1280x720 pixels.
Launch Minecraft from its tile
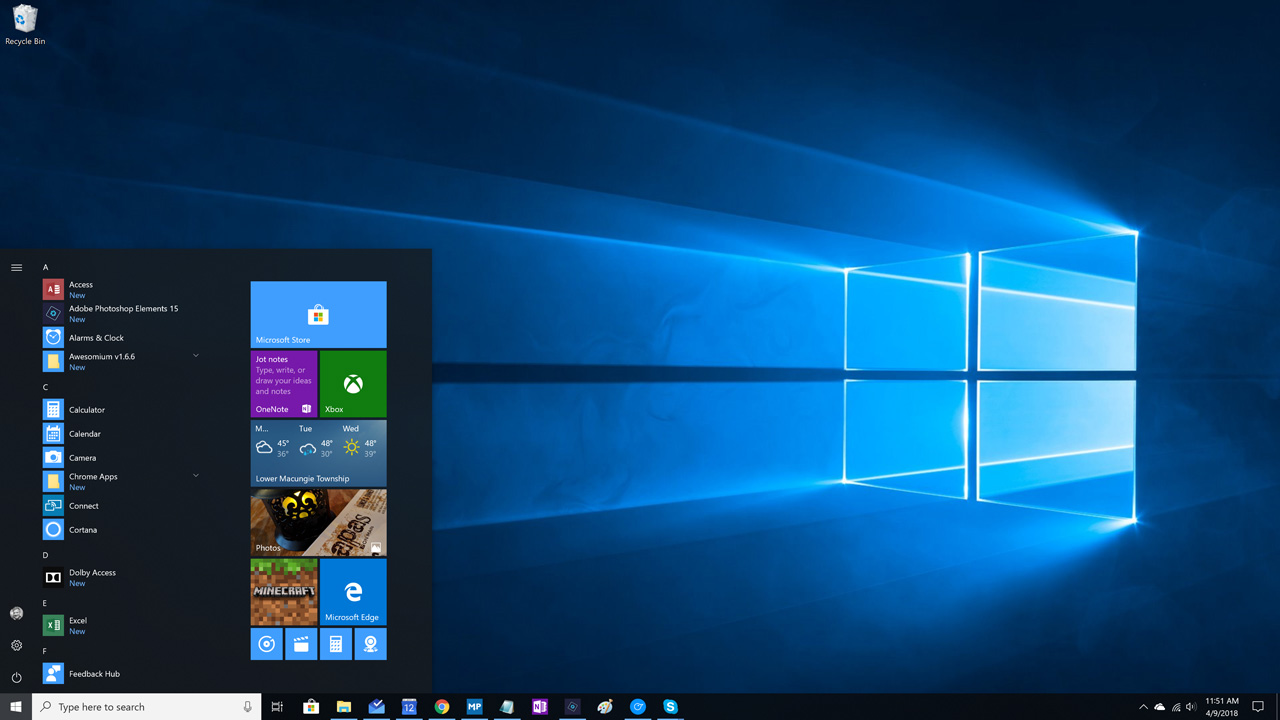(283, 591)
